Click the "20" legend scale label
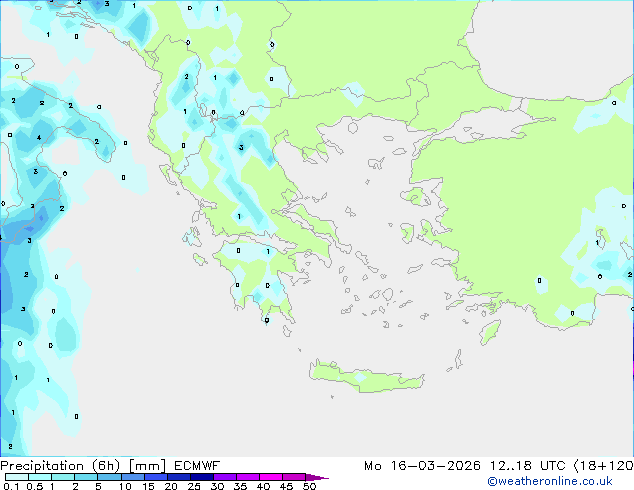This screenshot has height=490, width=634. [x=171, y=486]
